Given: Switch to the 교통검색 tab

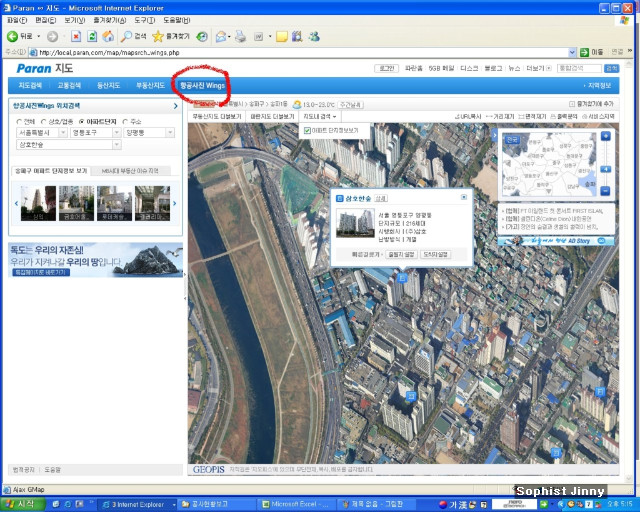Looking at the screenshot, I should coord(69,85).
